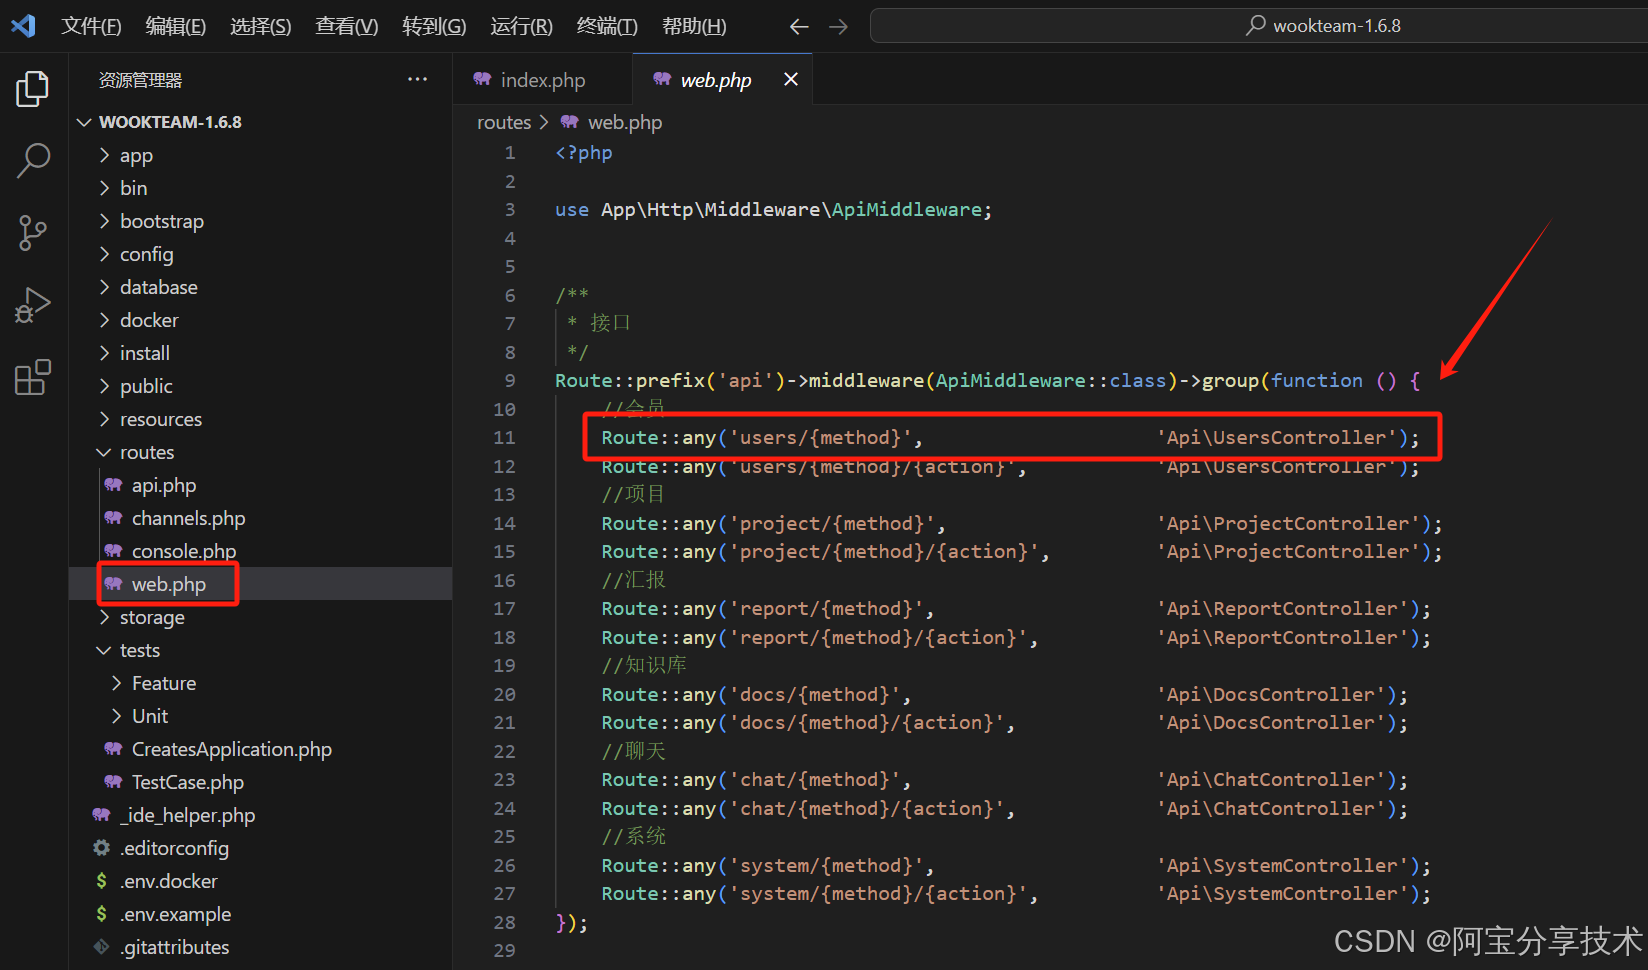Open _ide_helper.php file
Image resolution: width=1648 pixels, height=970 pixels.
coord(260,815)
